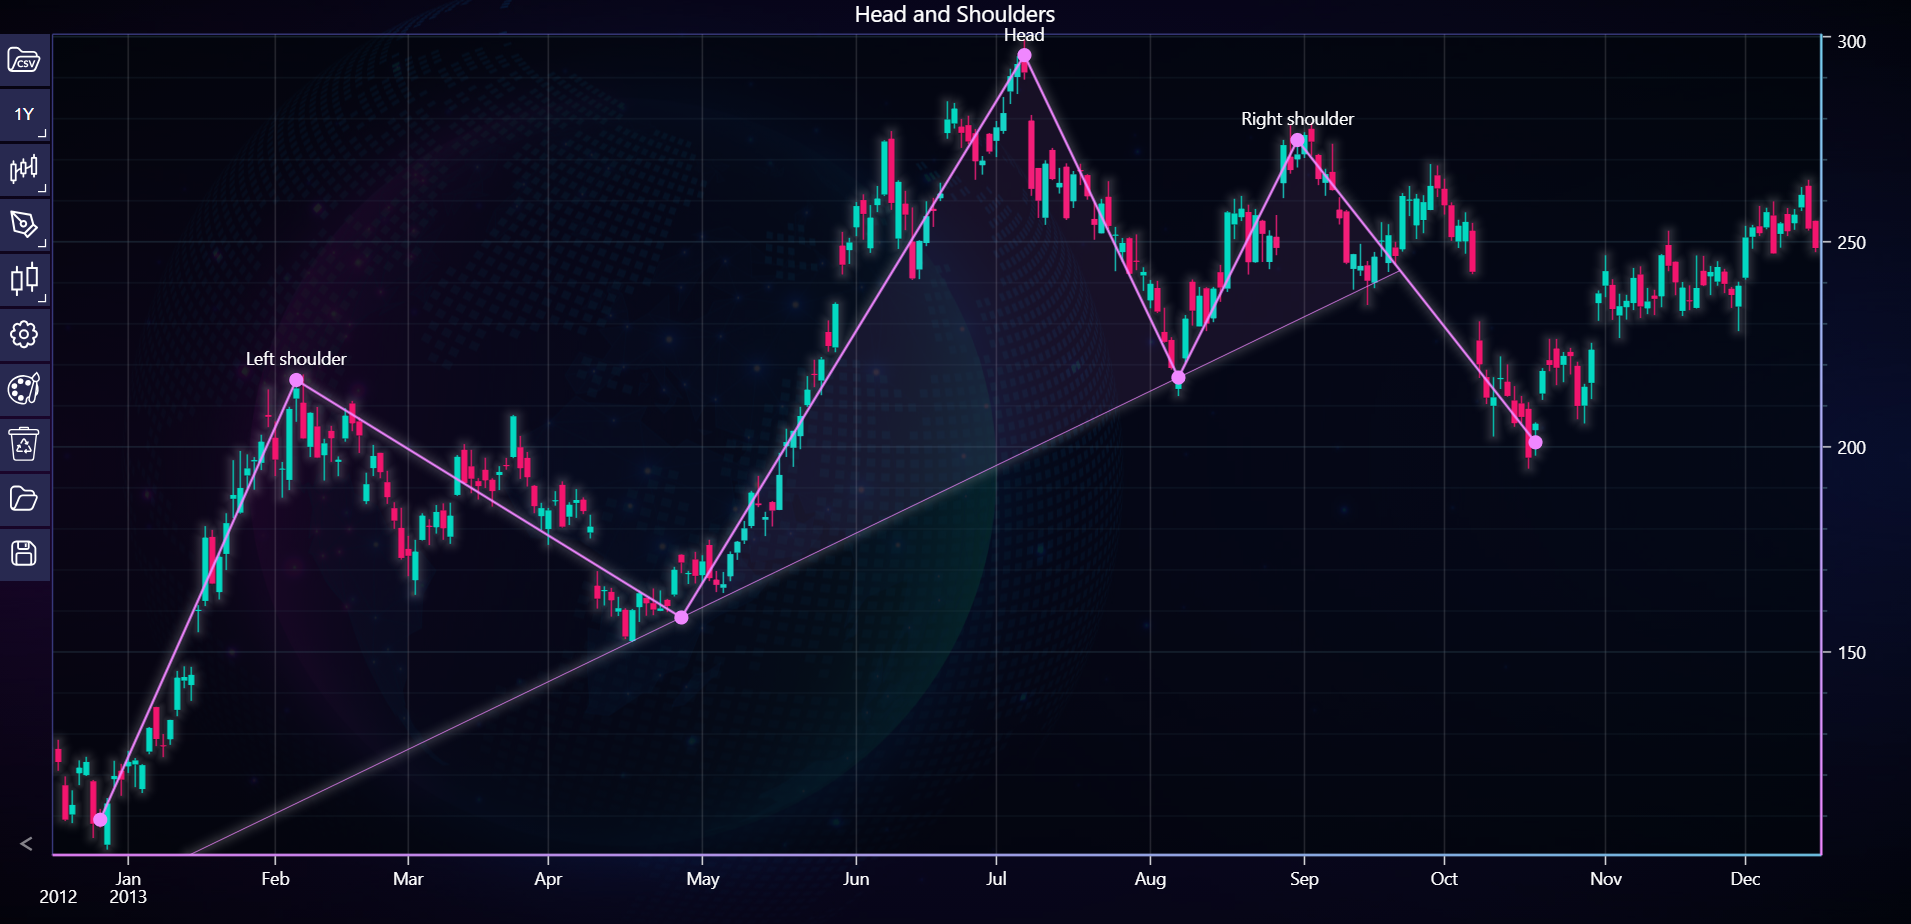Click the 'Head and Shoulders' chart title
Viewport: 1911px width, 924px height.
tap(955, 14)
